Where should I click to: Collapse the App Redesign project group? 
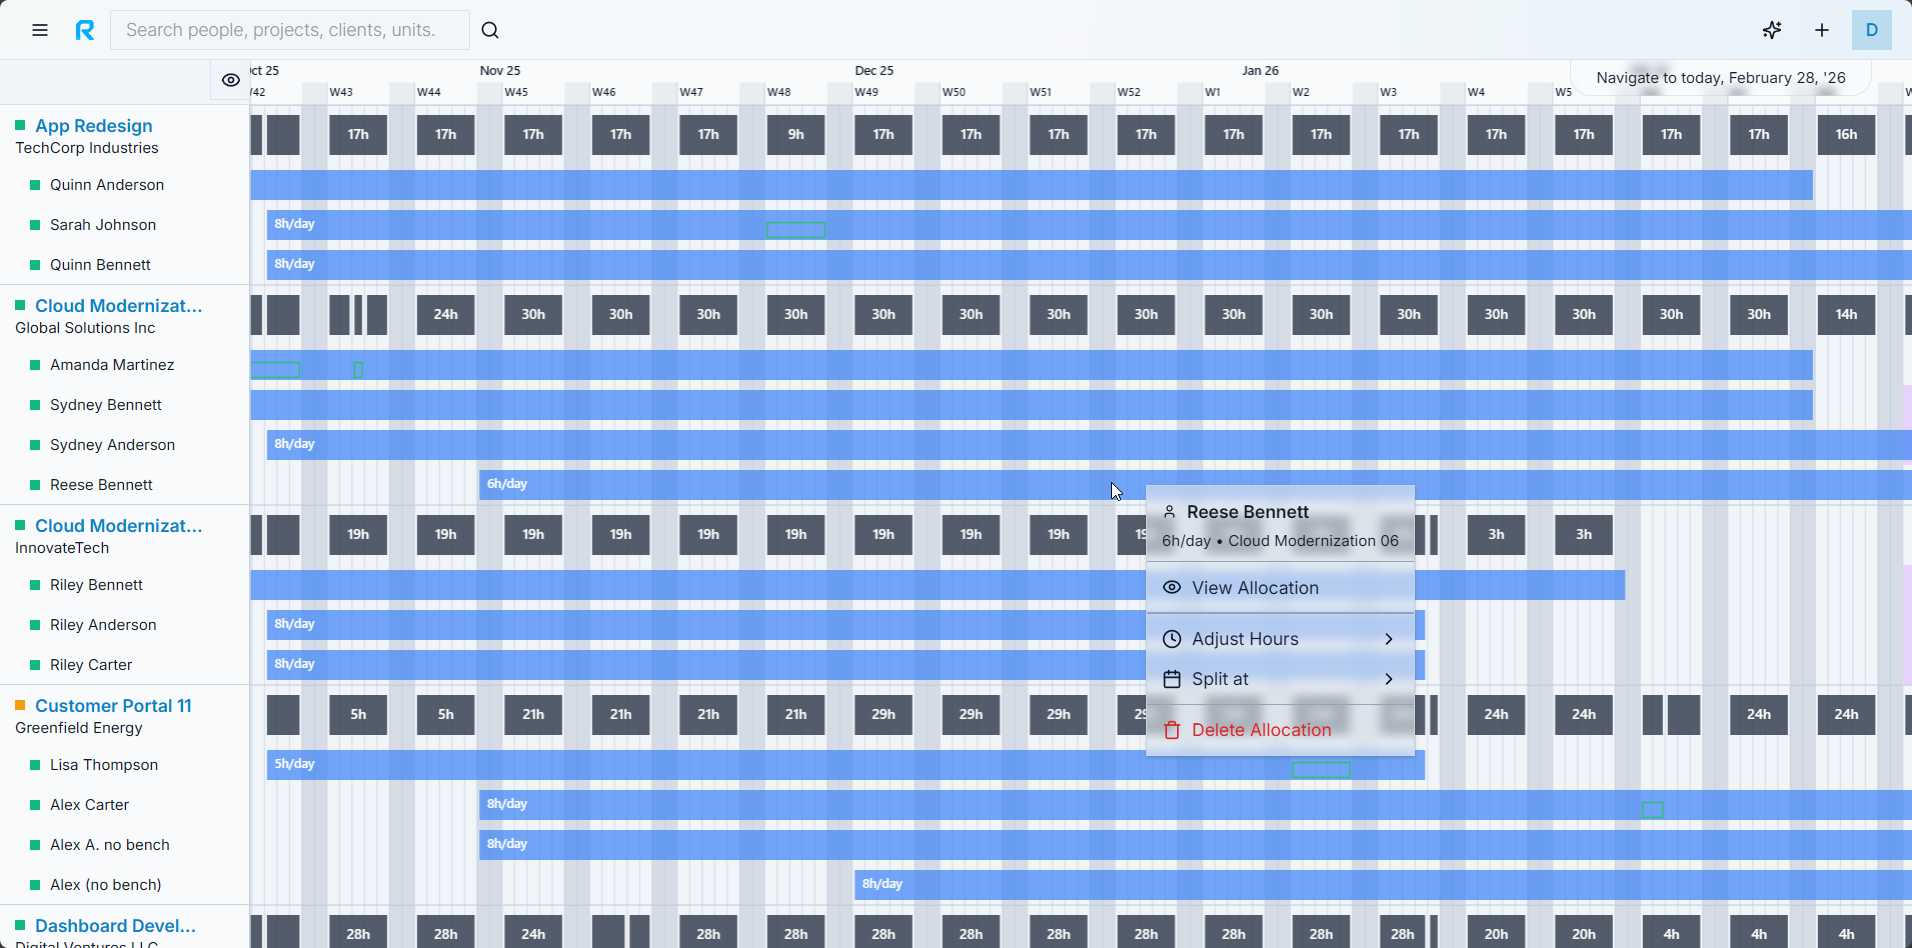click(x=93, y=125)
